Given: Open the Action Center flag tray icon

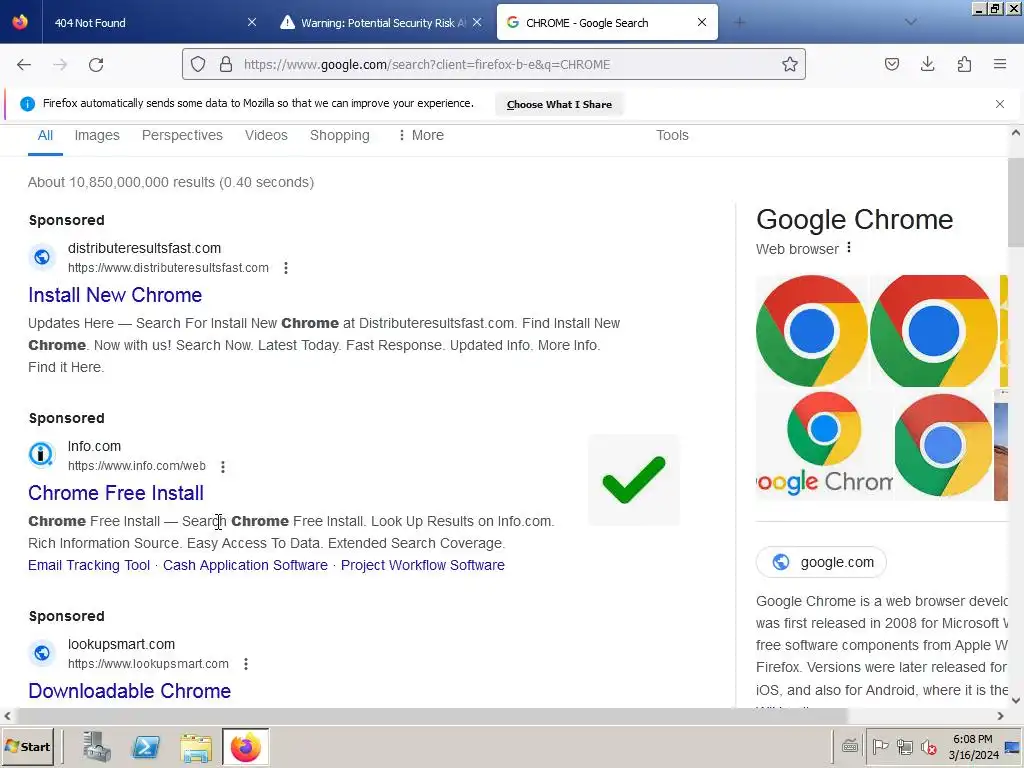Looking at the screenshot, I should click(880, 746).
